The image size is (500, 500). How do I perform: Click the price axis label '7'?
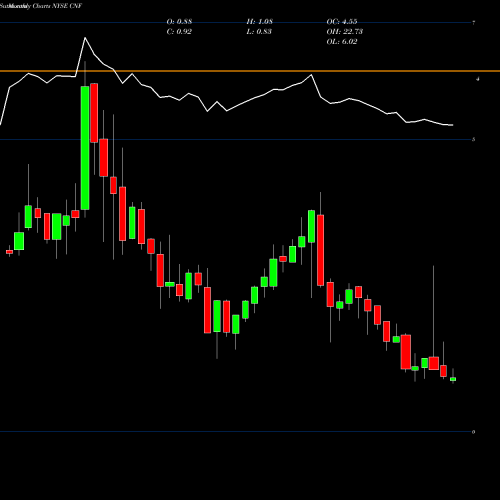pyautogui.click(x=474, y=23)
